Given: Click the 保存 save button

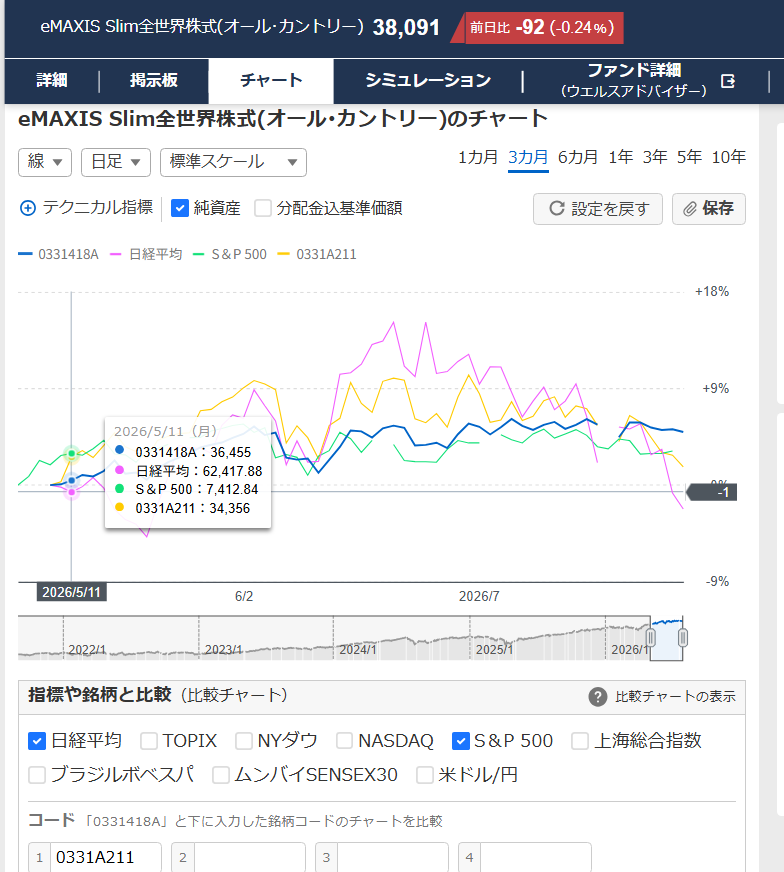Looking at the screenshot, I should click(x=708, y=209).
